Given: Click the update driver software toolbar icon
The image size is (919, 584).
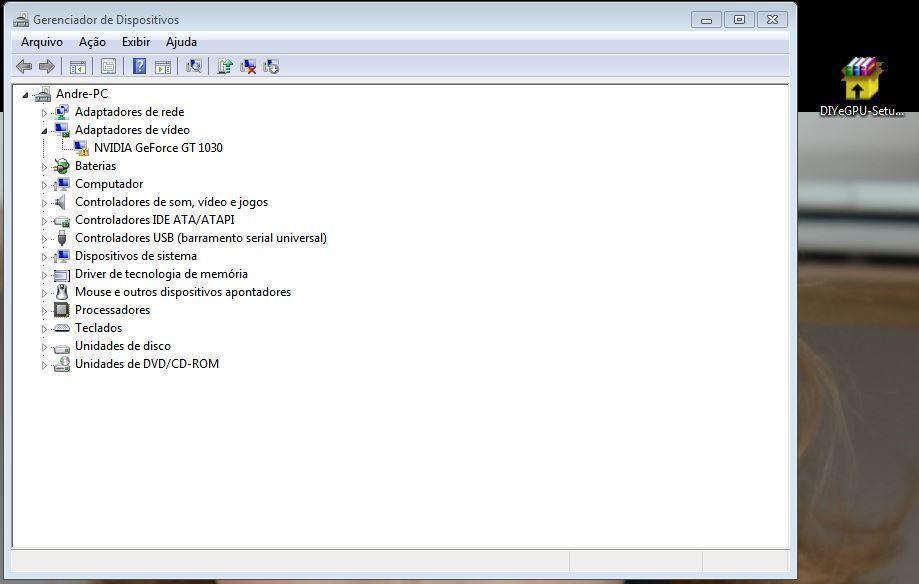Looking at the screenshot, I should coord(225,66).
